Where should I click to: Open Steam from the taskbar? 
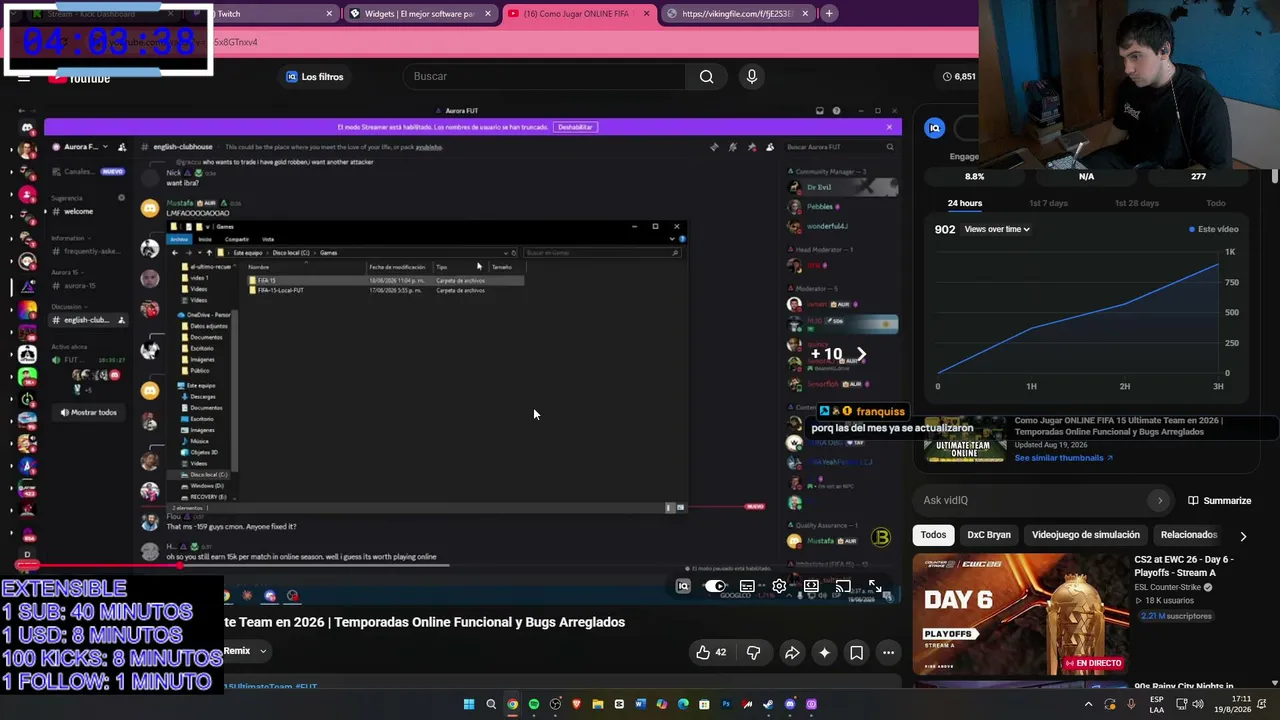click(768, 704)
